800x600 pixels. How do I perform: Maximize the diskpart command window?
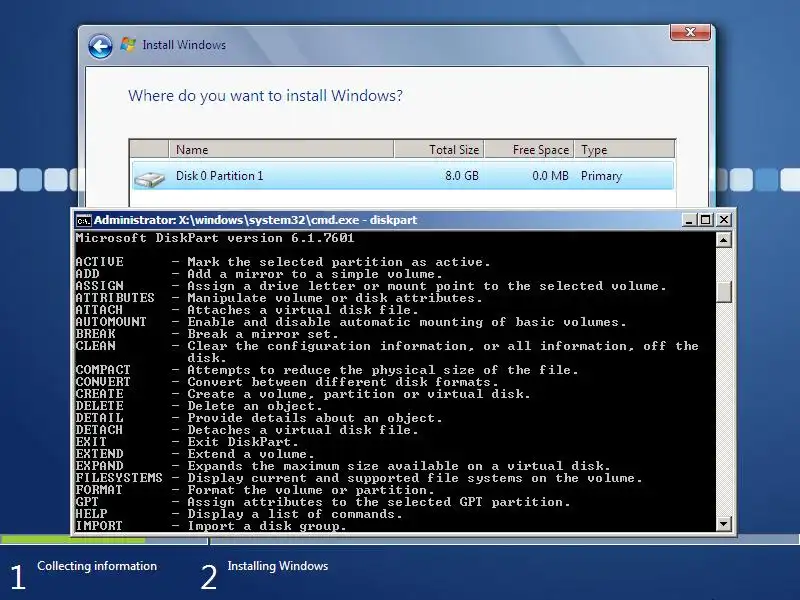(706, 220)
